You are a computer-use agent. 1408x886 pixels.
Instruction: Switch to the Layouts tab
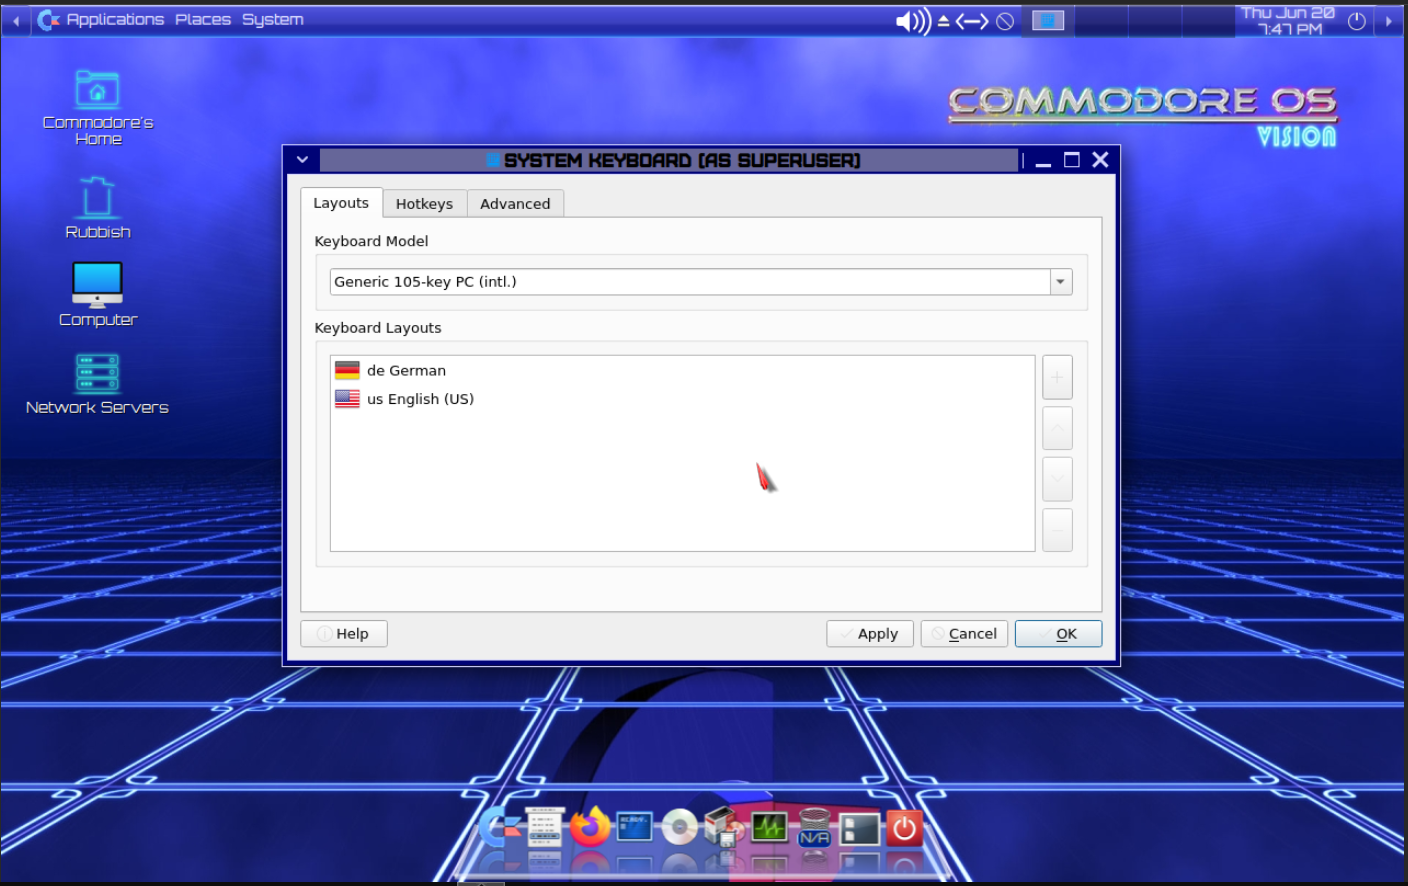click(x=341, y=203)
